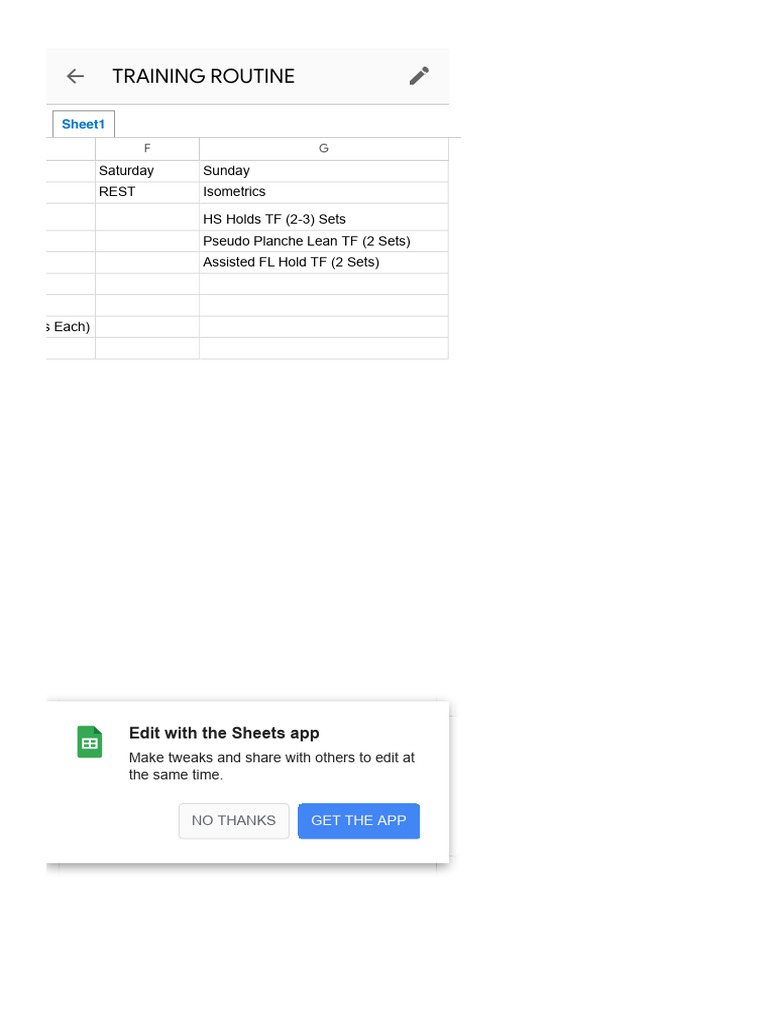Click the back arrow icon
This screenshot has width=768, height=1024.
click(x=75, y=76)
